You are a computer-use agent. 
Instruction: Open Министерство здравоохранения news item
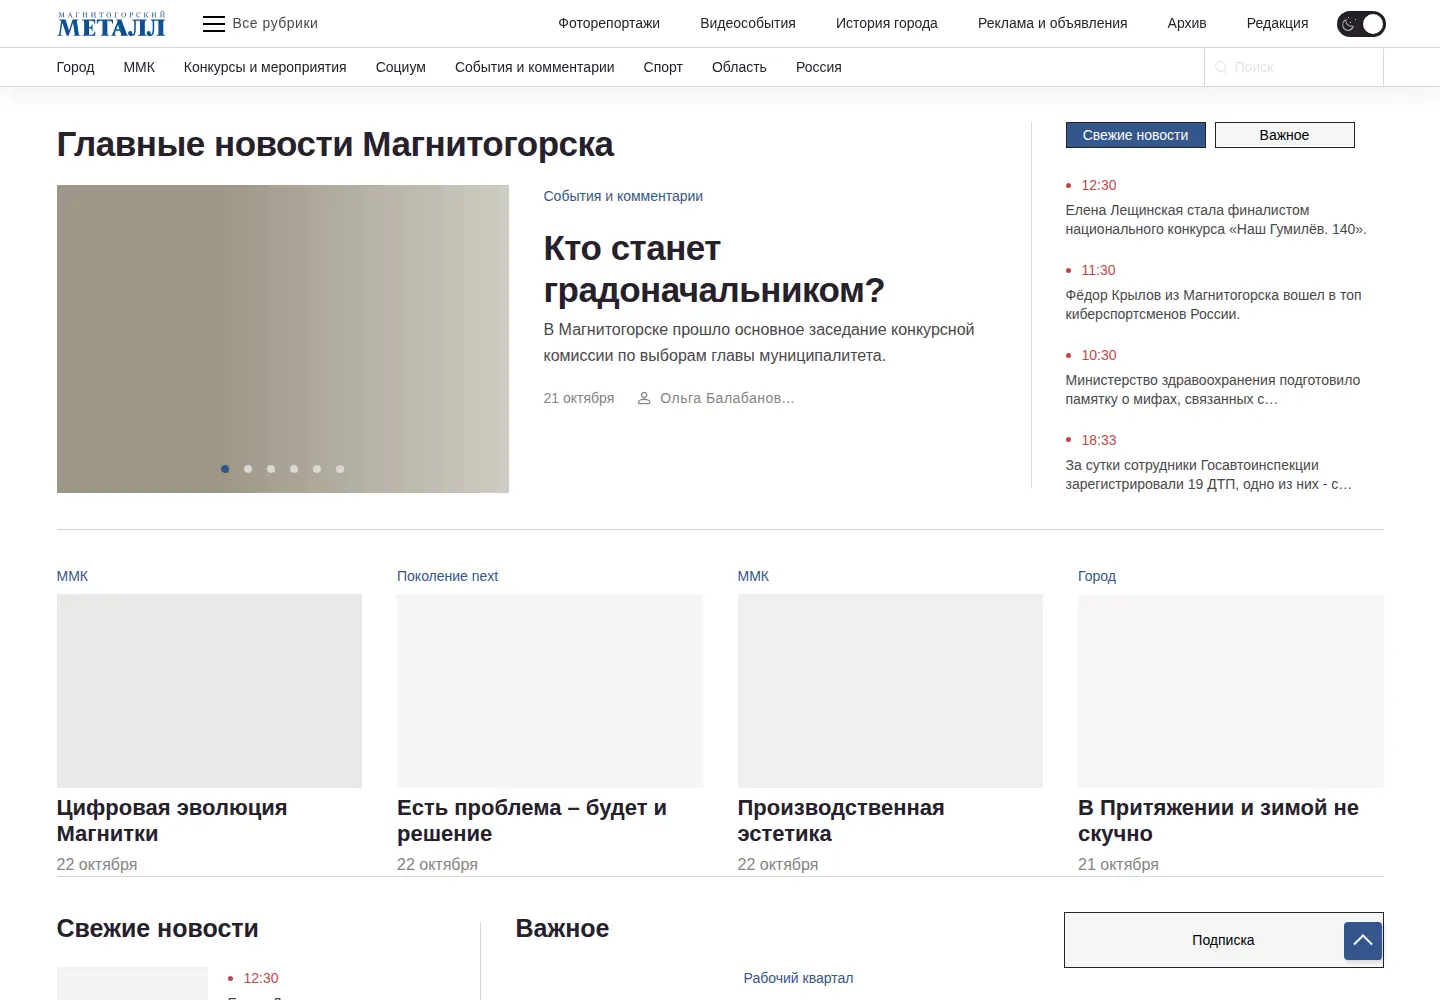coord(1213,390)
